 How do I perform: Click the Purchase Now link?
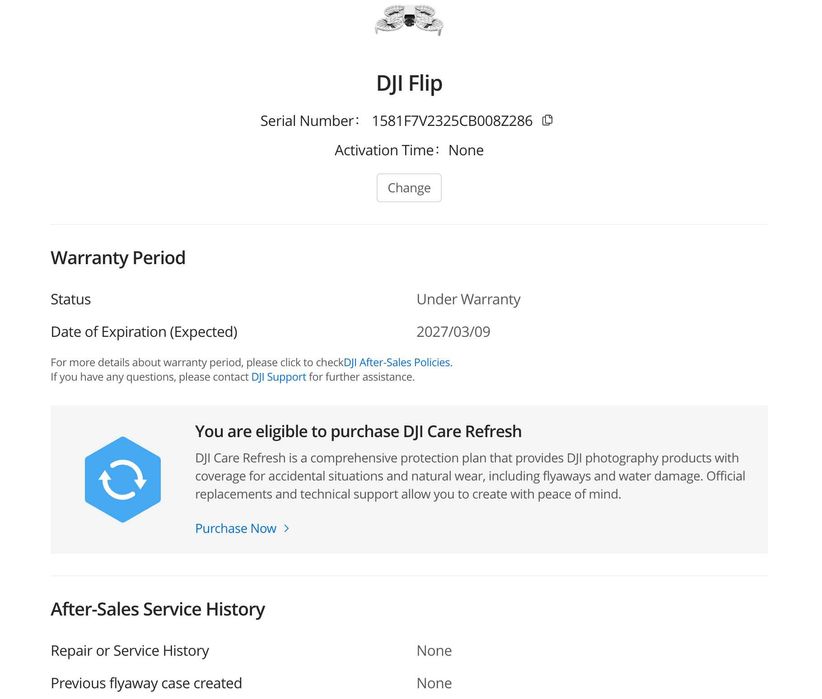[236, 528]
